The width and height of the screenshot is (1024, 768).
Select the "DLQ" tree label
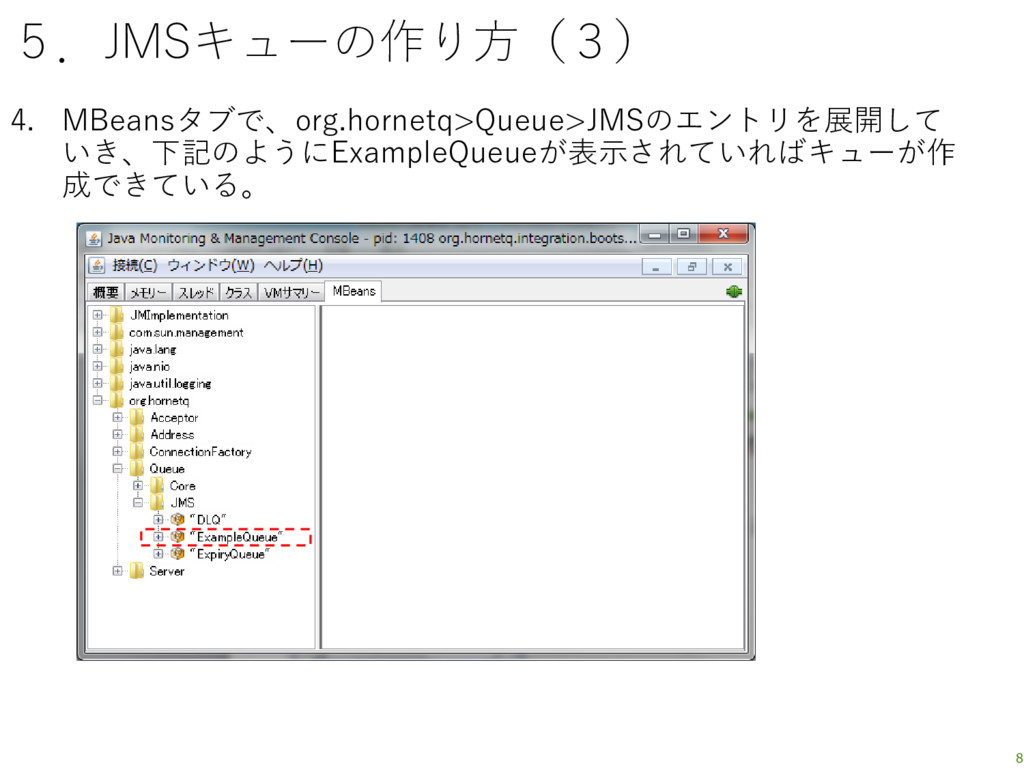tap(208, 520)
